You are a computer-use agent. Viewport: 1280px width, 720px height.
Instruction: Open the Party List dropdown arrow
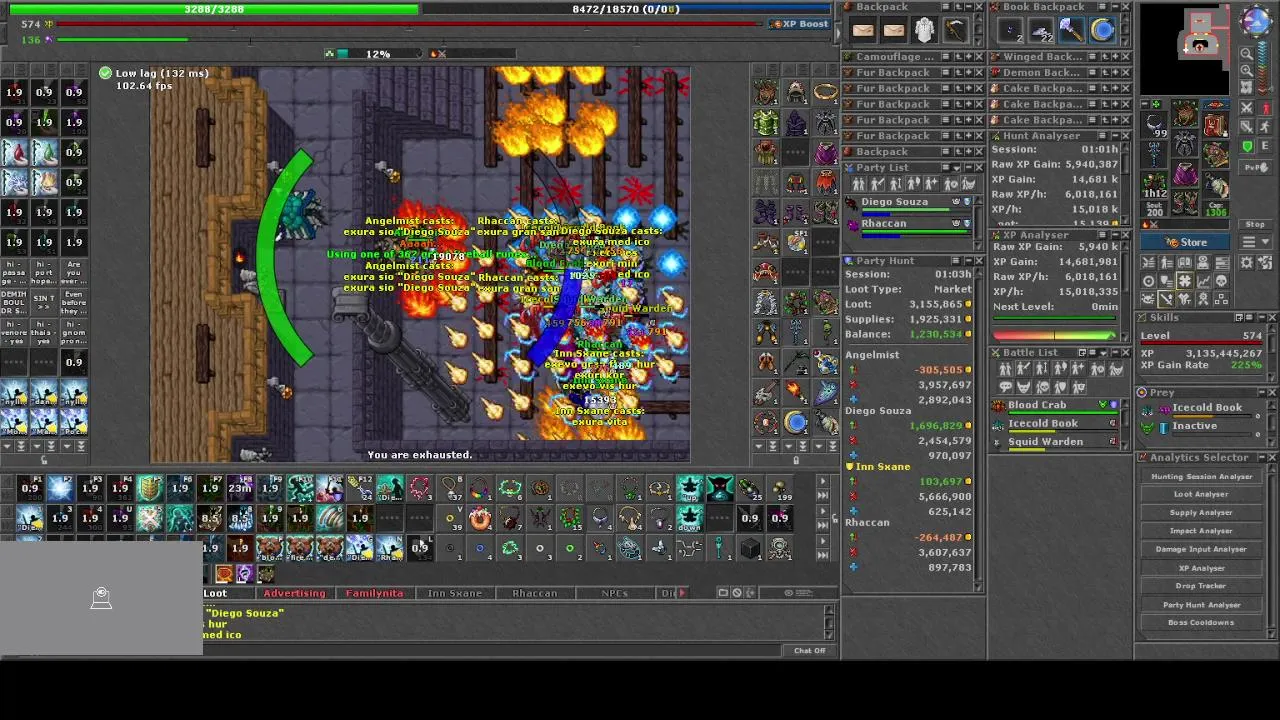(x=956, y=168)
